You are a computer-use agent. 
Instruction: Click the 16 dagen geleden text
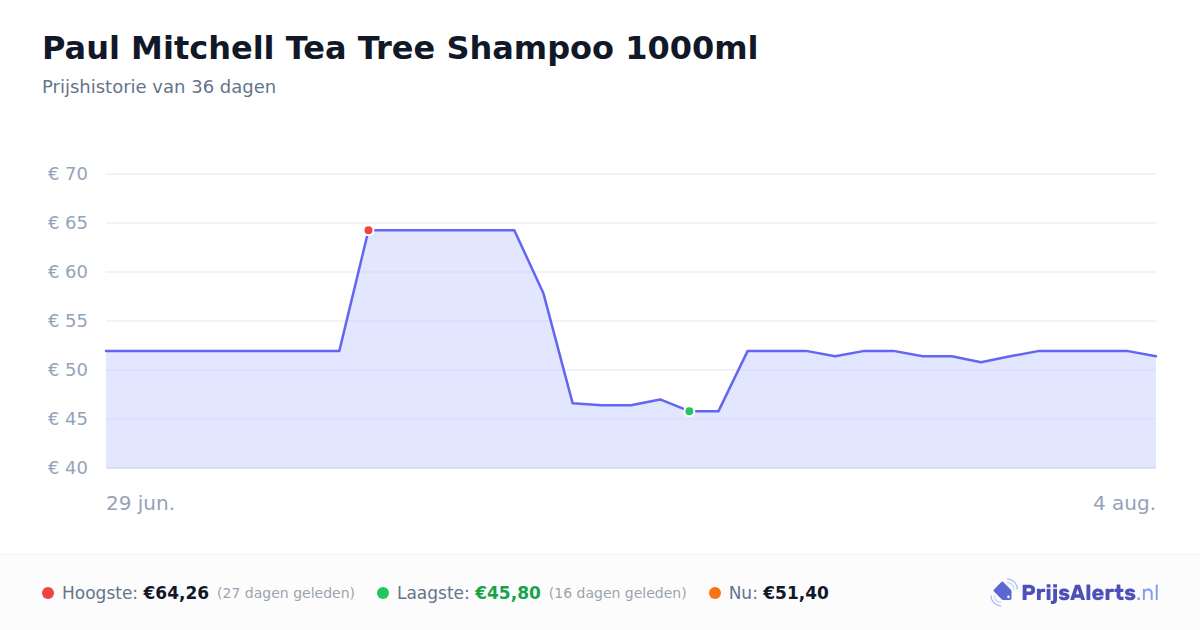(x=618, y=593)
